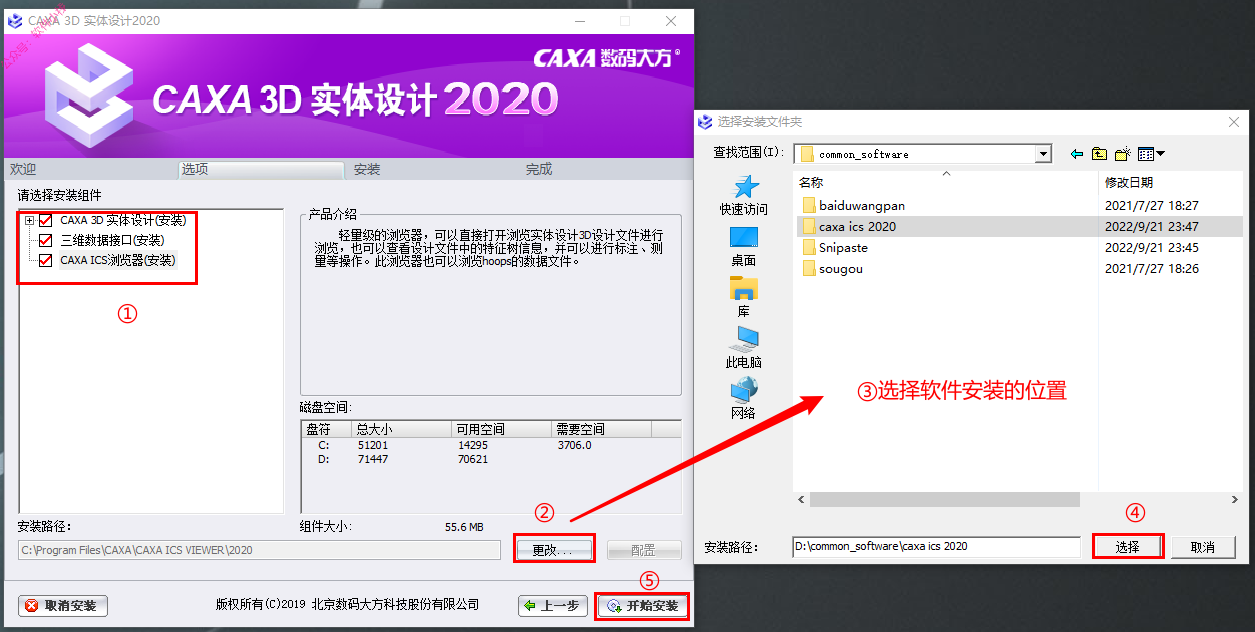Image resolution: width=1255 pixels, height=632 pixels.
Task: Click the date 2021/7/27 18:26
Action: [1152, 268]
